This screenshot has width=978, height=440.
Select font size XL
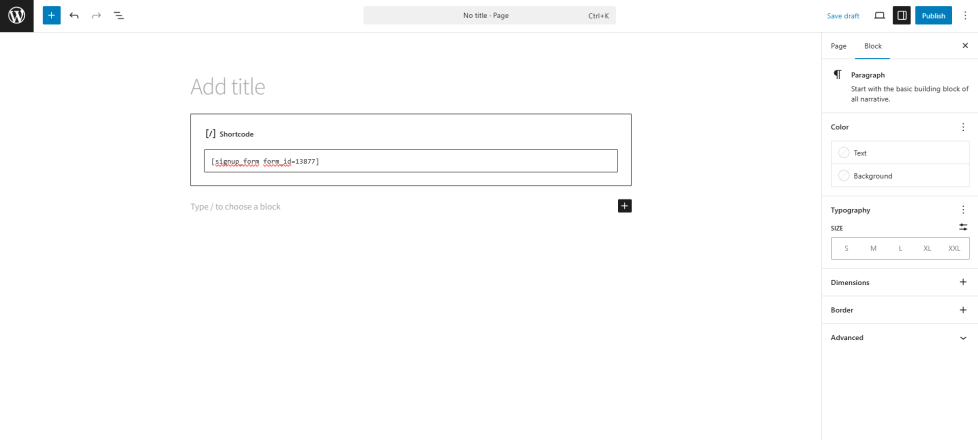927,248
